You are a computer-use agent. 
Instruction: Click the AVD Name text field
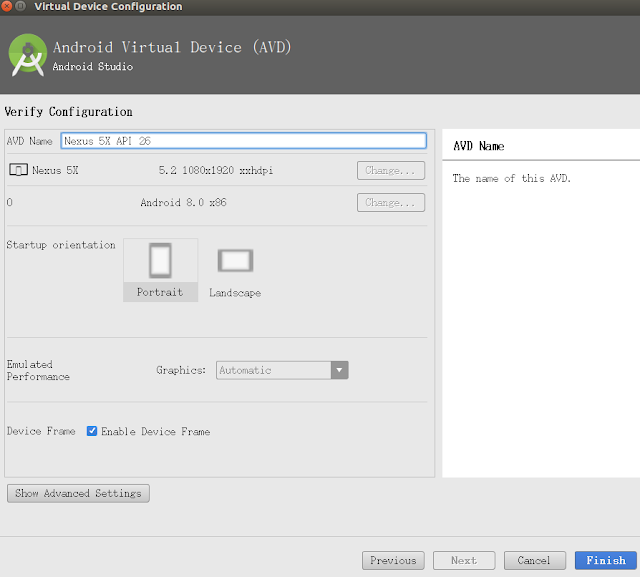[x=244, y=141]
